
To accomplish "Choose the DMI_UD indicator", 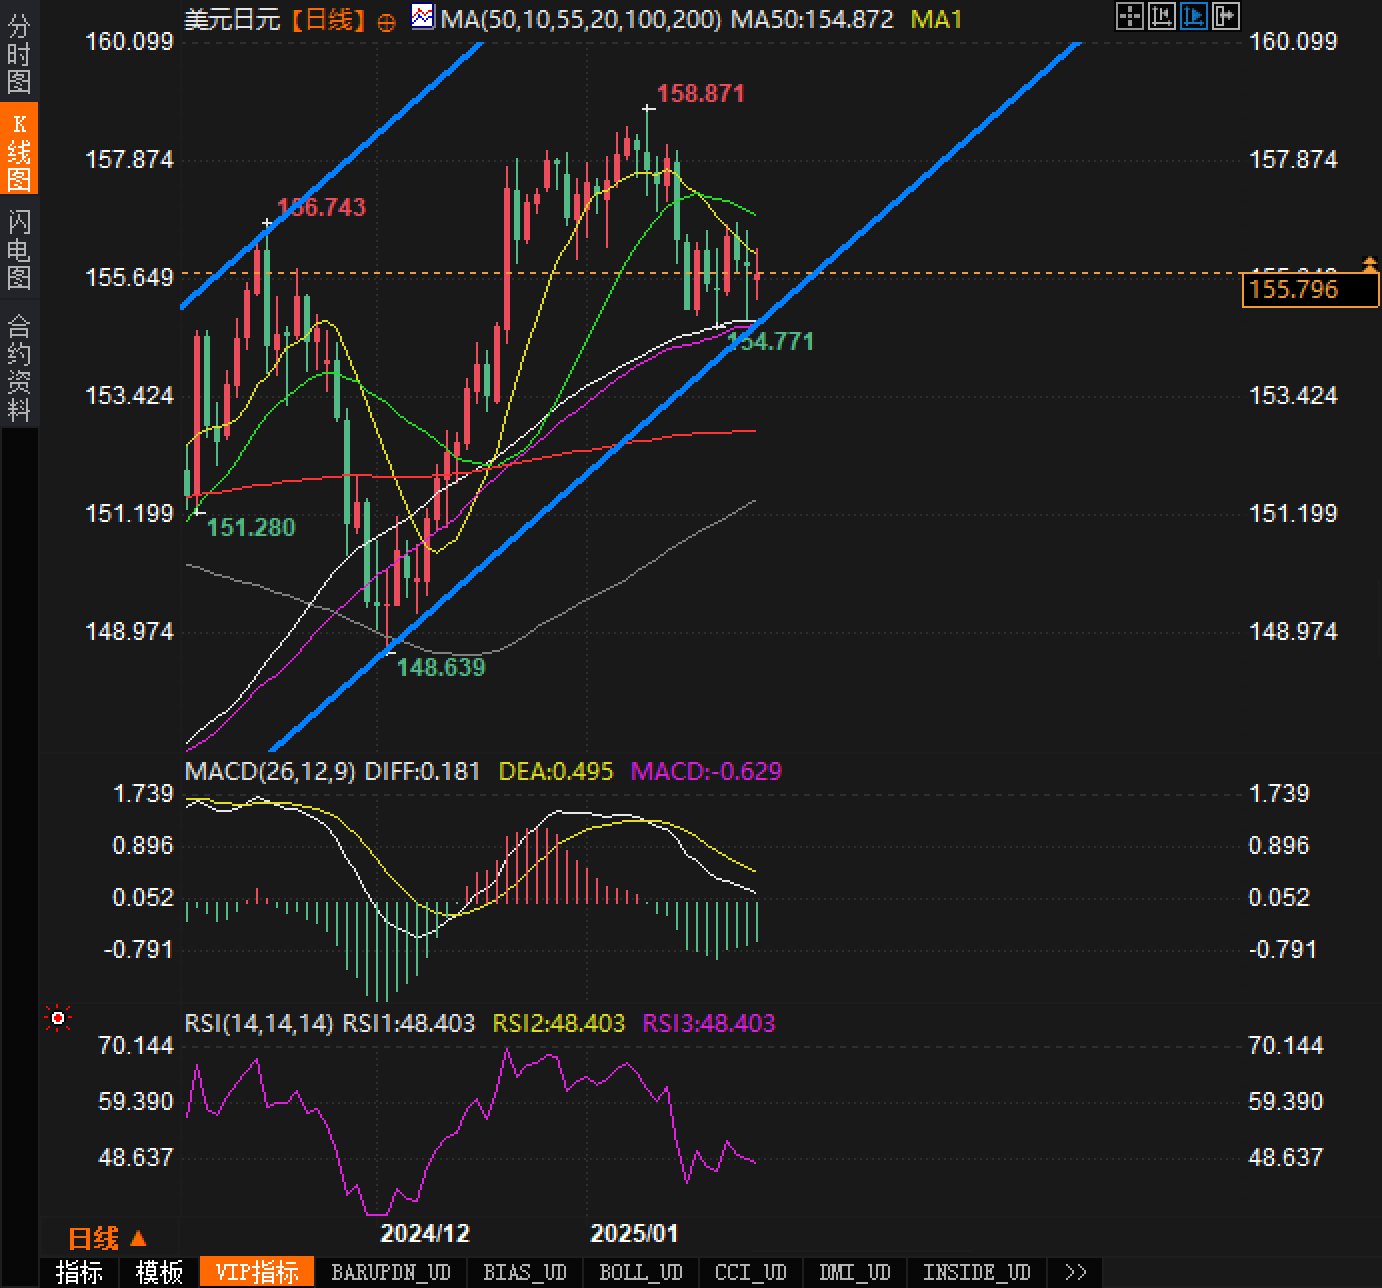I will tap(855, 1272).
